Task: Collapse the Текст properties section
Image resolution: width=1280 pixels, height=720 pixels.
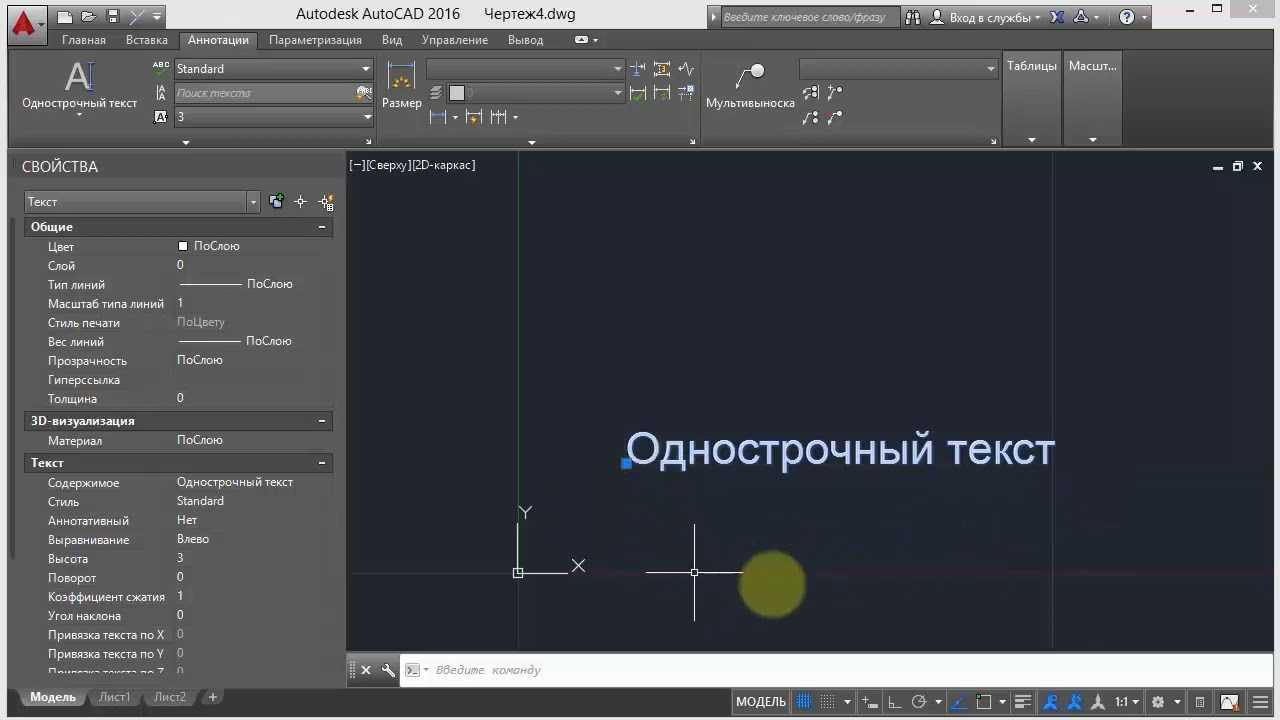Action: (322, 463)
